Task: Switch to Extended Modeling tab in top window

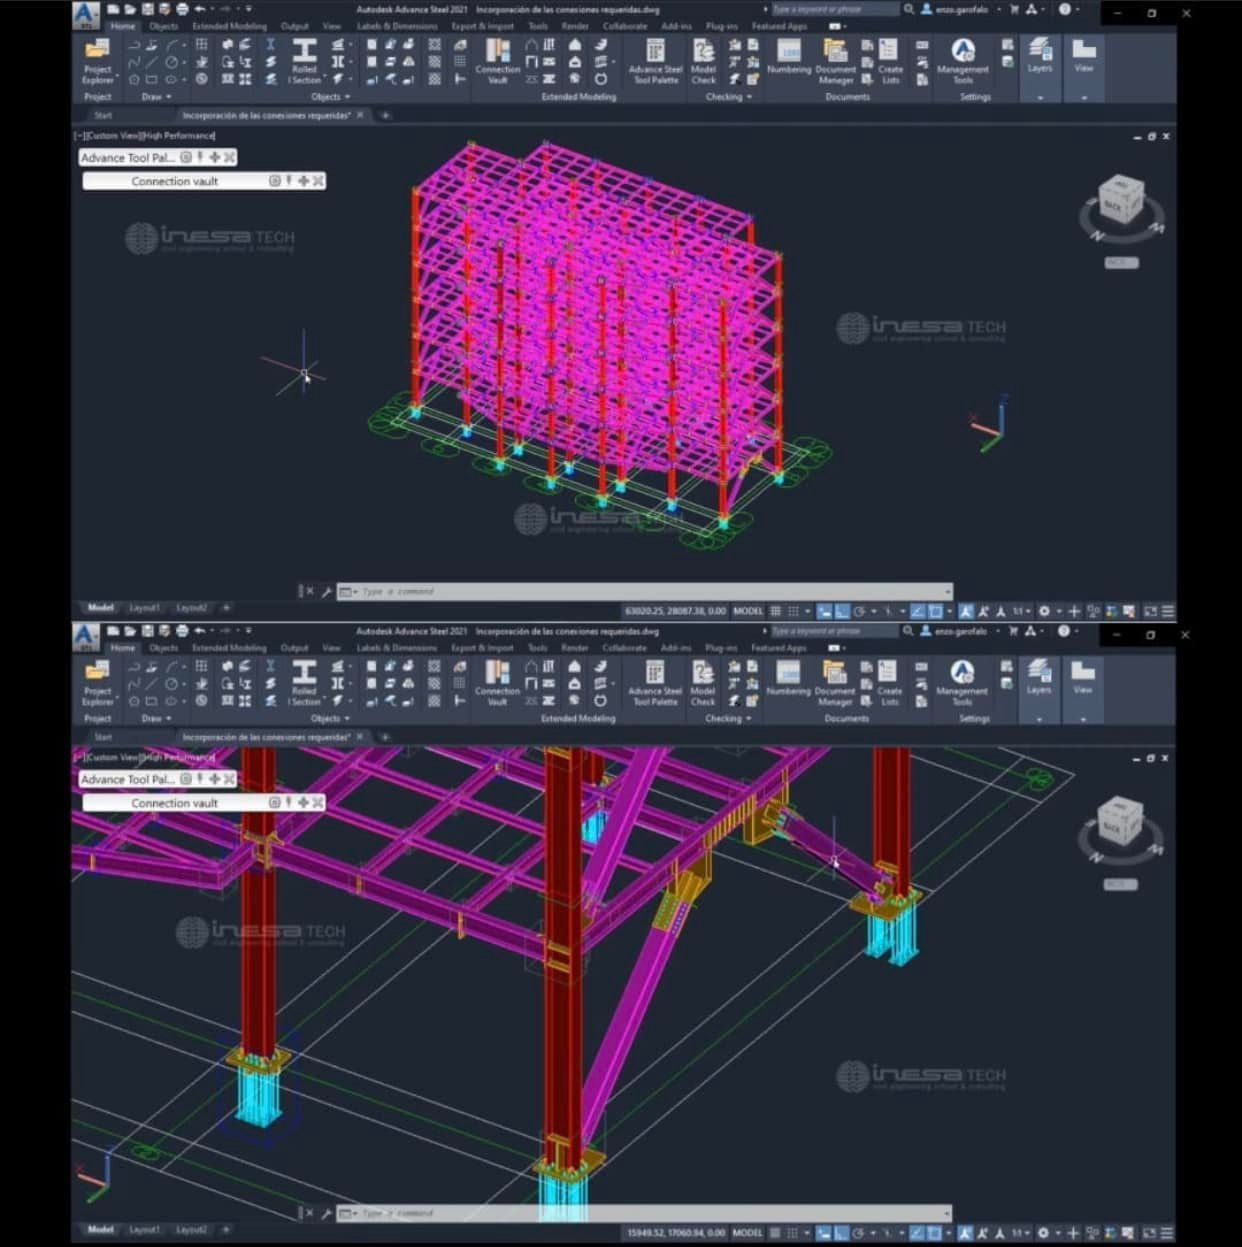Action: click(x=229, y=26)
